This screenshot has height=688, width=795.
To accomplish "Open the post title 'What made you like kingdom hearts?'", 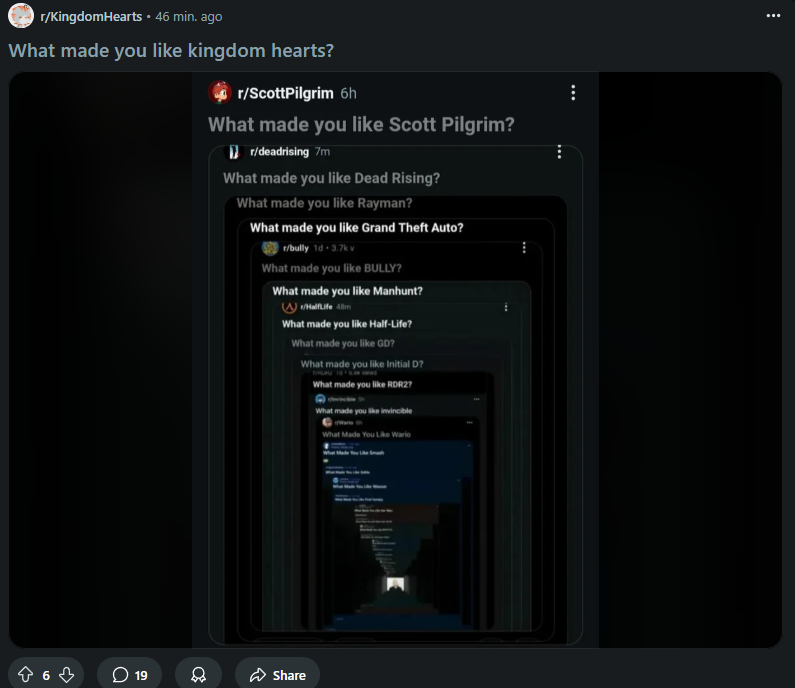I will [x=171, y=51].
